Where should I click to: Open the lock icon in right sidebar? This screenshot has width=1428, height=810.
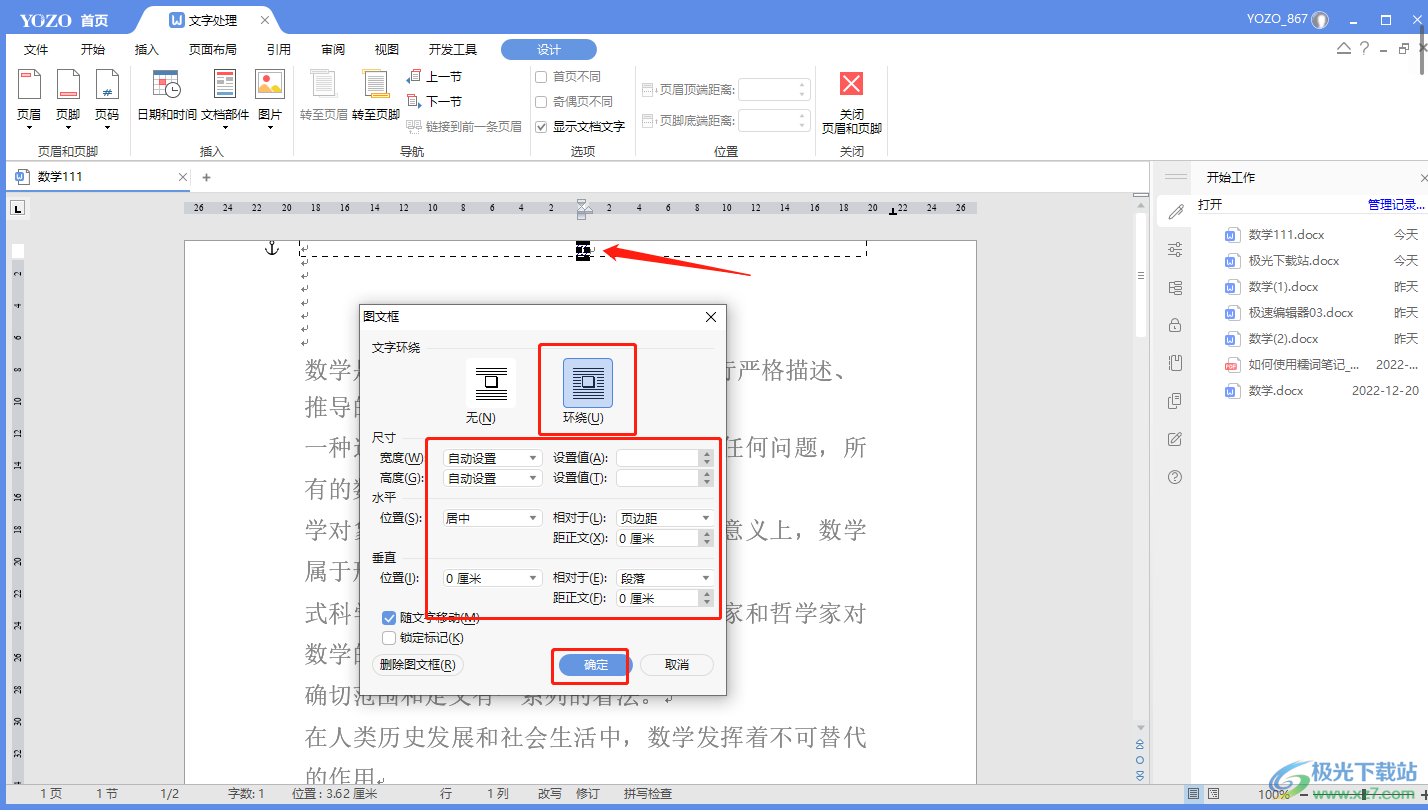click(x=1175, y=325)
